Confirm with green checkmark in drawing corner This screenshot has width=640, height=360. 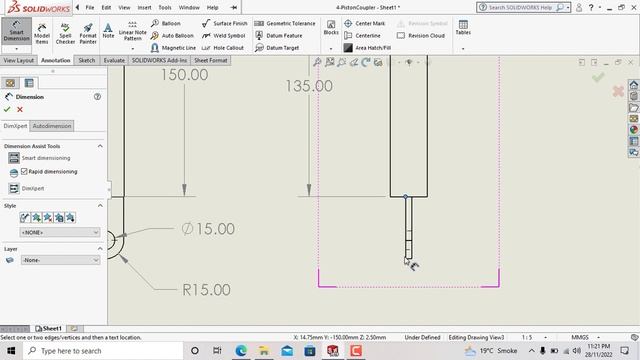(x=598, y=77)
